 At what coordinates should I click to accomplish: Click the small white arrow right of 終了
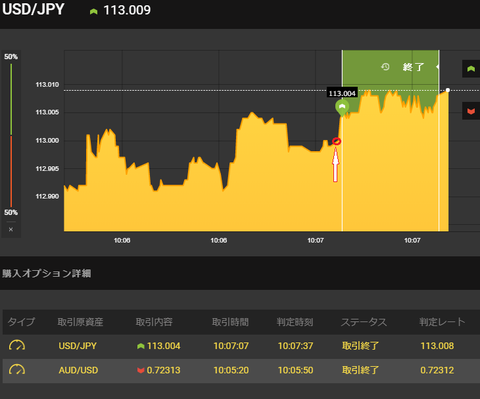coord(437,67)
